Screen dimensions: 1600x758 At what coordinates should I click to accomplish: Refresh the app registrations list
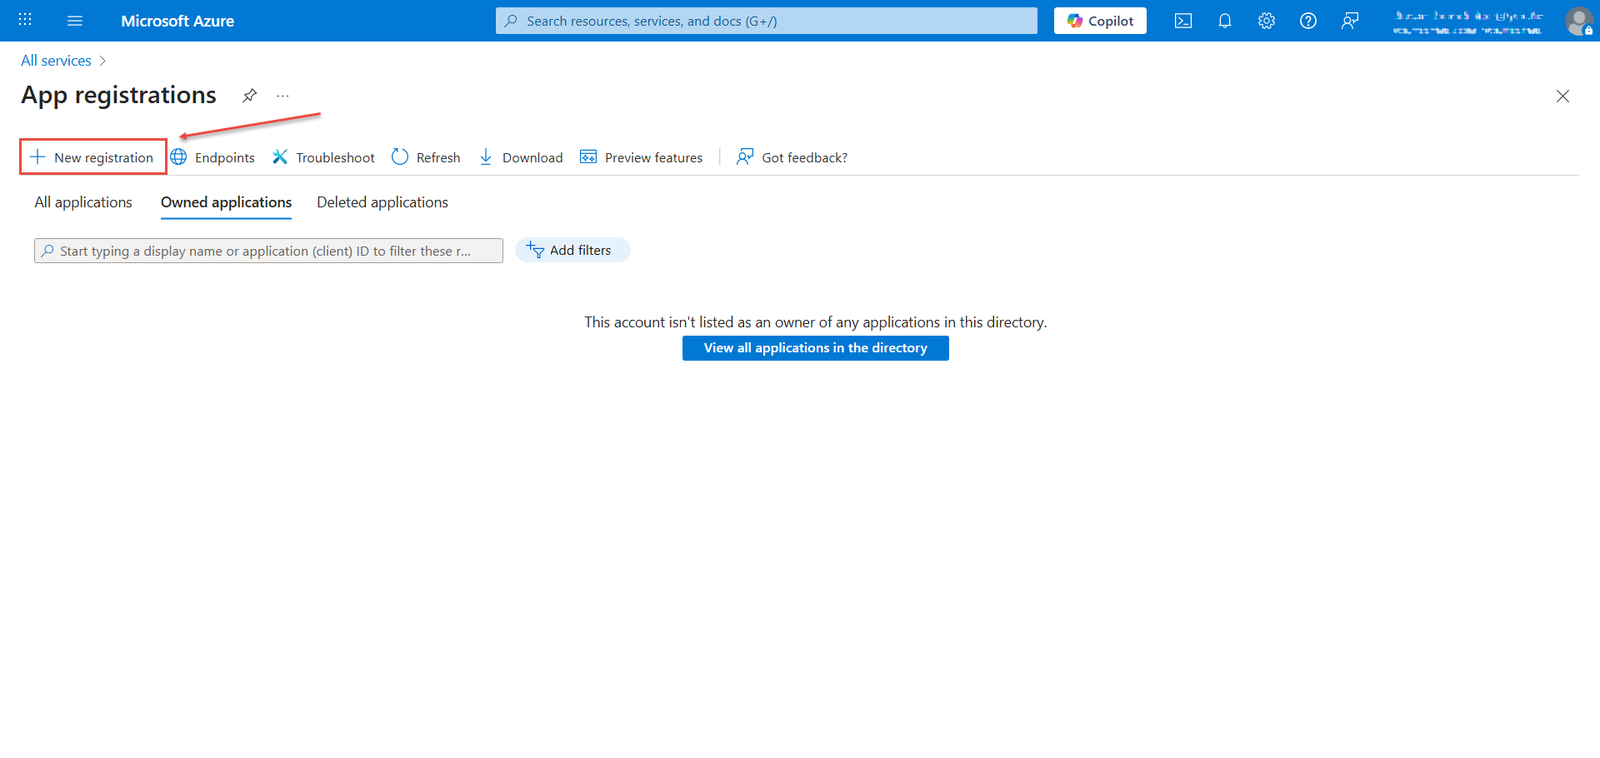426,157
